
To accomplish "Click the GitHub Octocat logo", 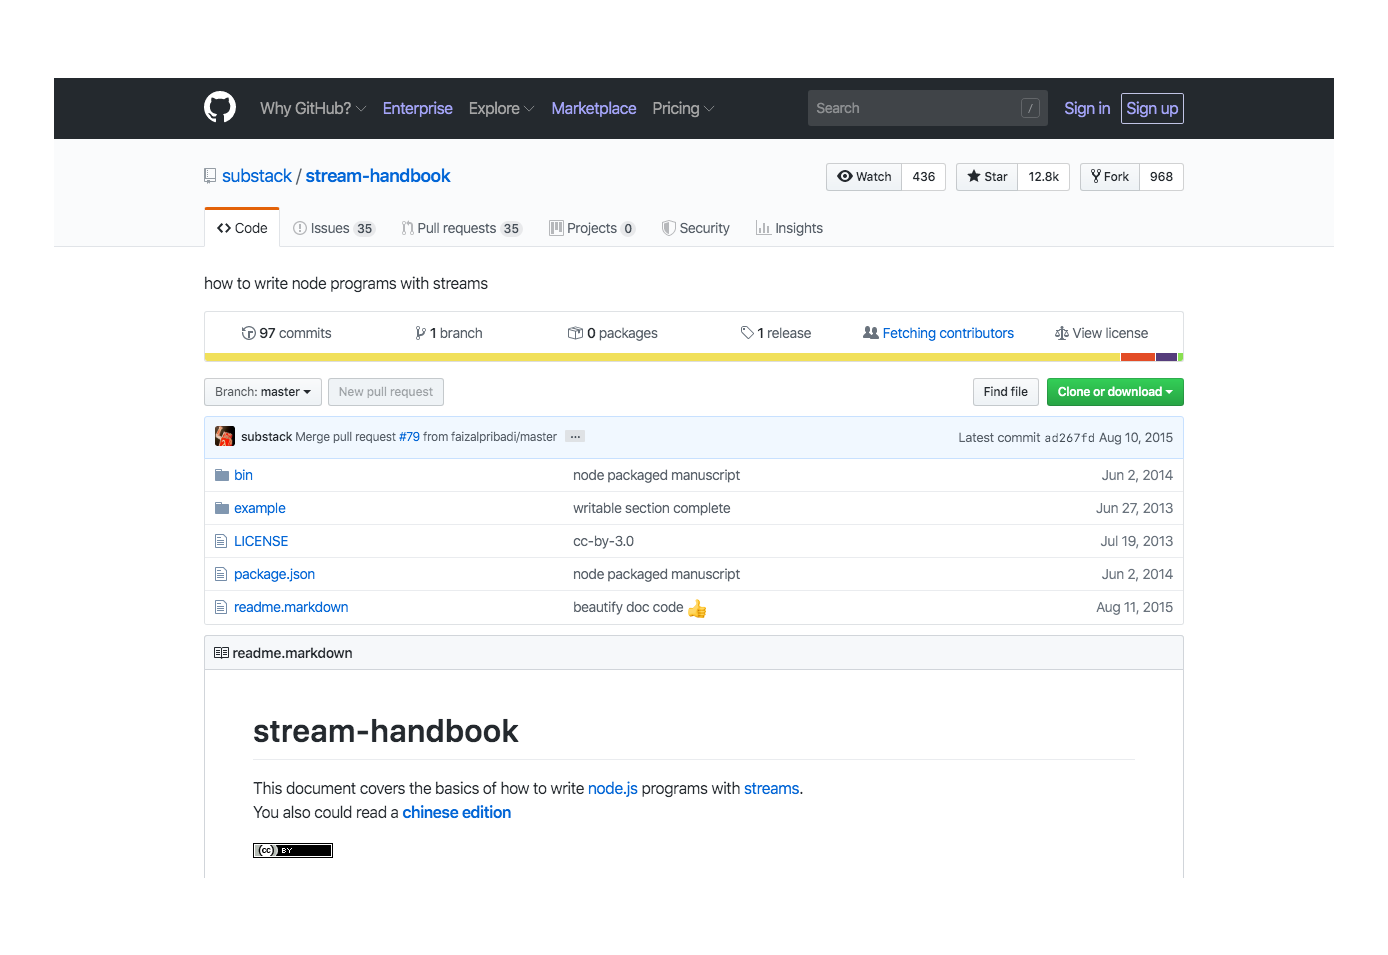I will [220, 107].
